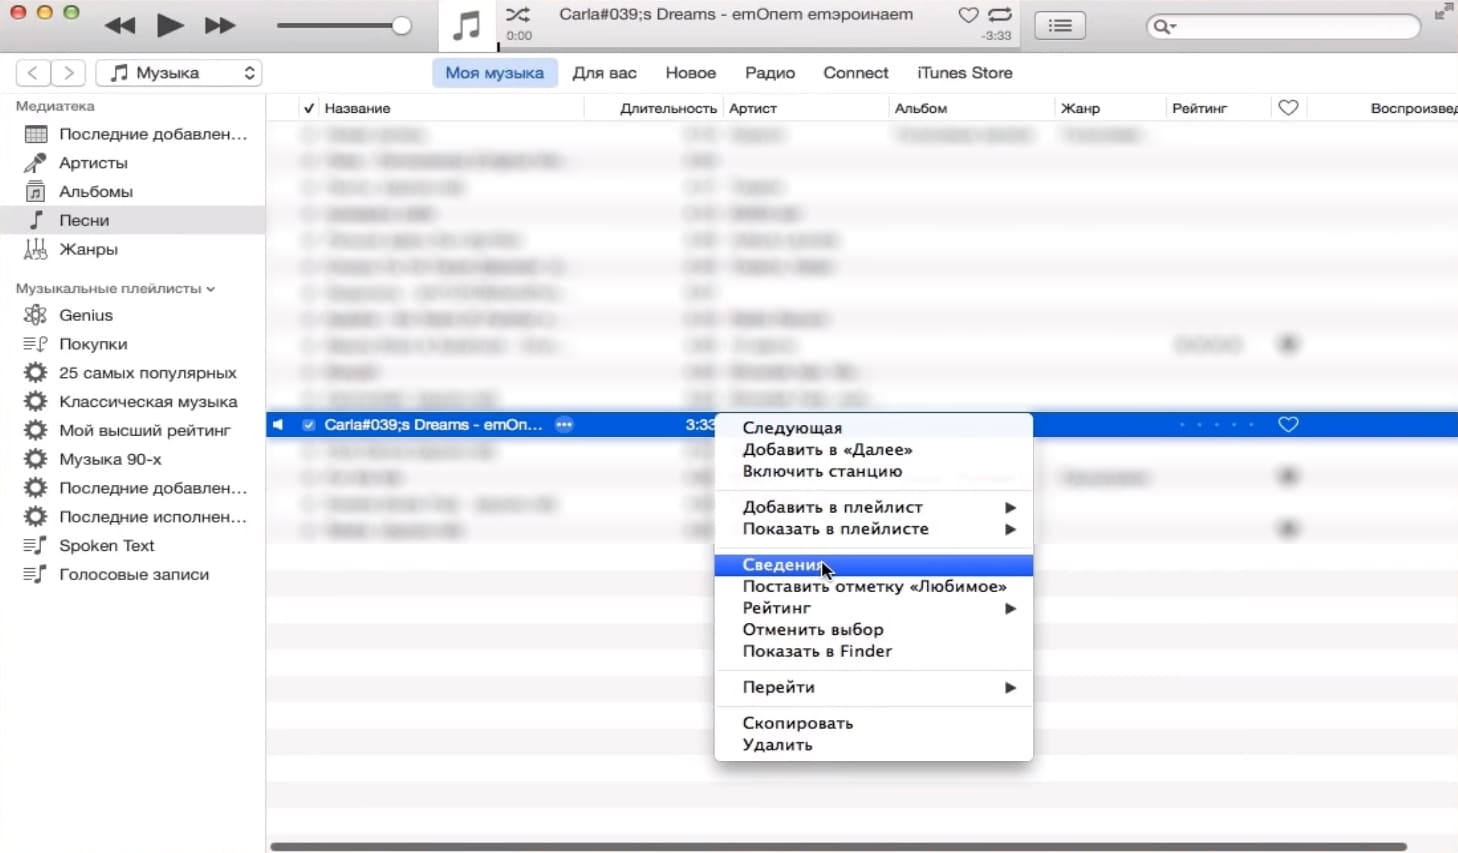This screenshot has width=1458, height=853.
Task: Choose Удалить in the context menu
Action: [x=873, y=745]
